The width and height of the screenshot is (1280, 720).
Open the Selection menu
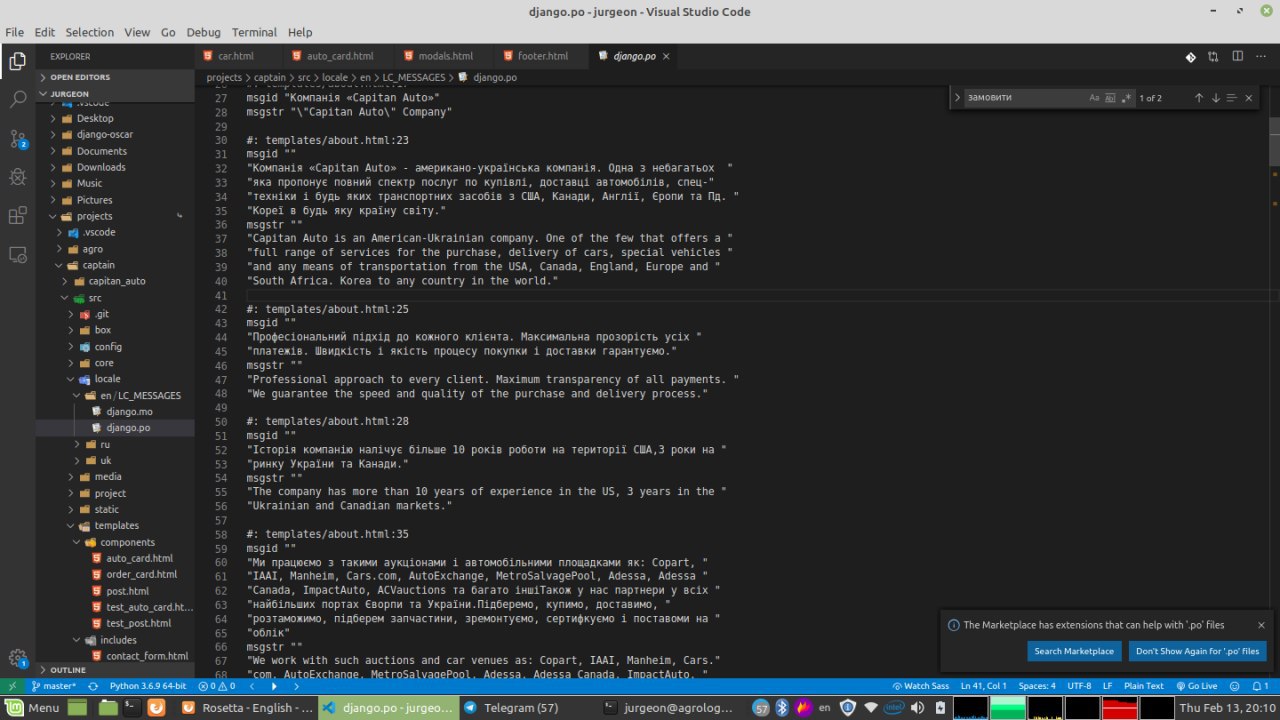pyautogui.click(x=90, y=32)
